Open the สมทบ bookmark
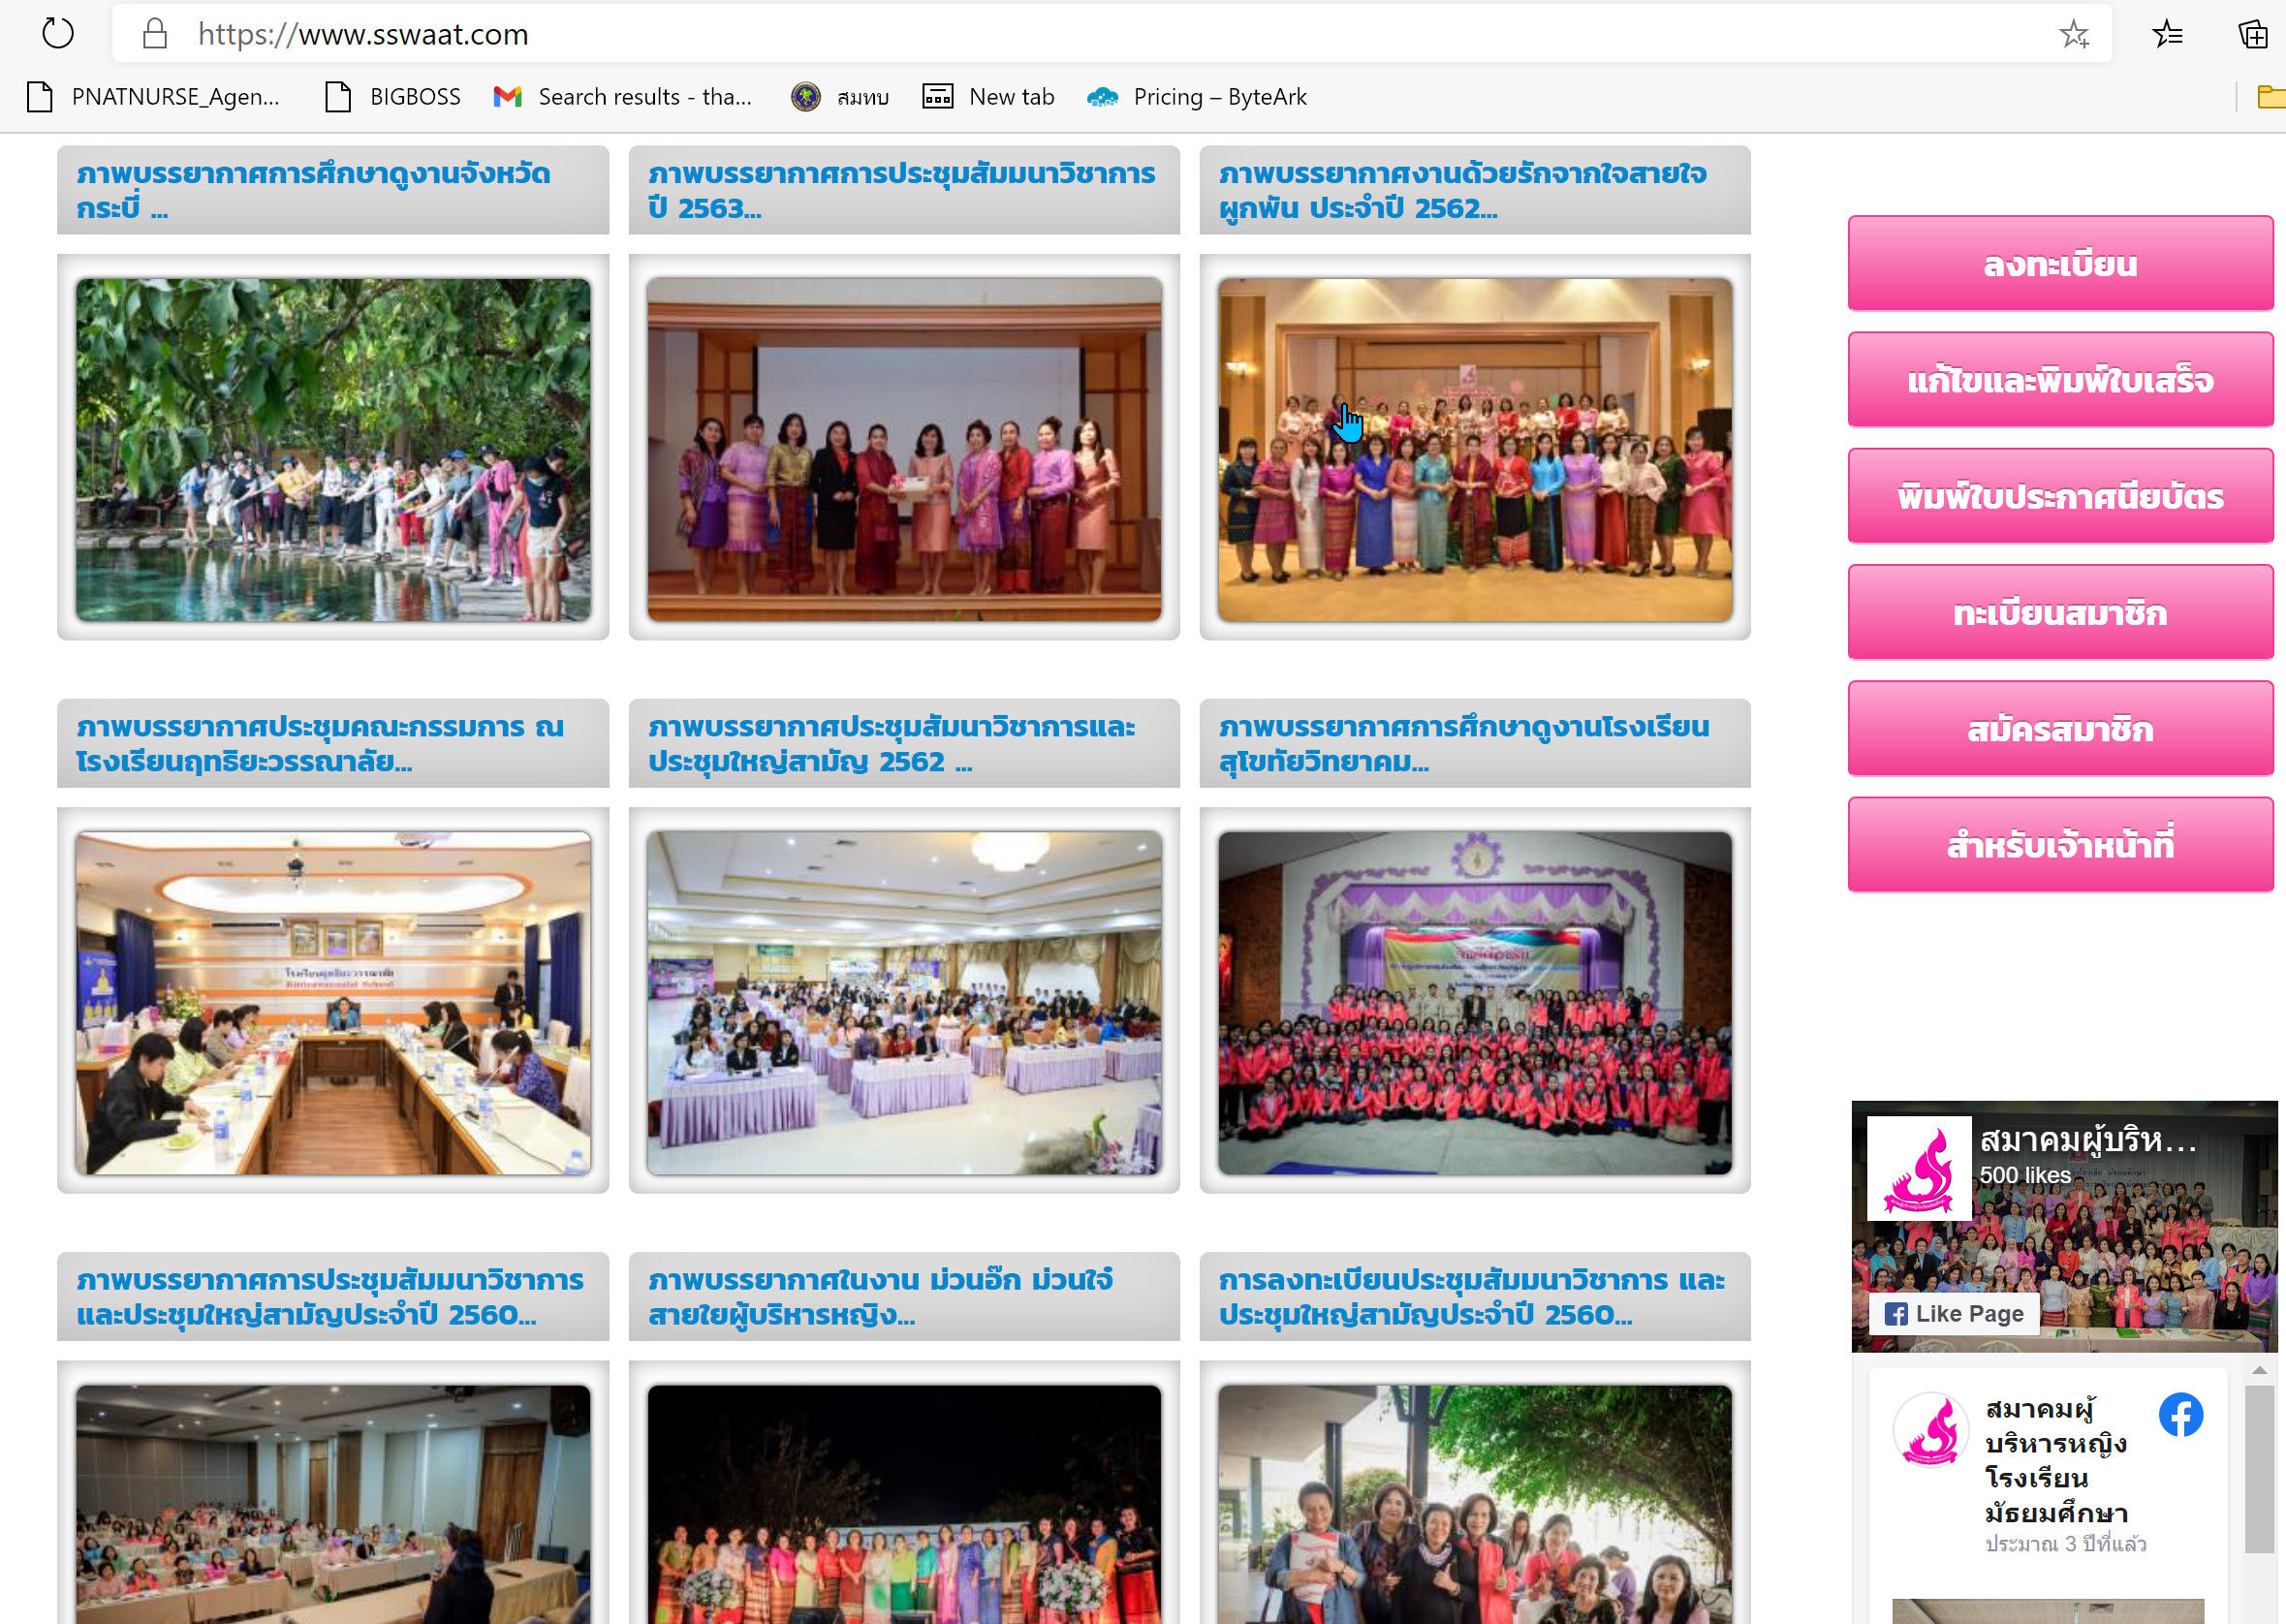The image size is (2286, 1624). click(x=840, y=97)
